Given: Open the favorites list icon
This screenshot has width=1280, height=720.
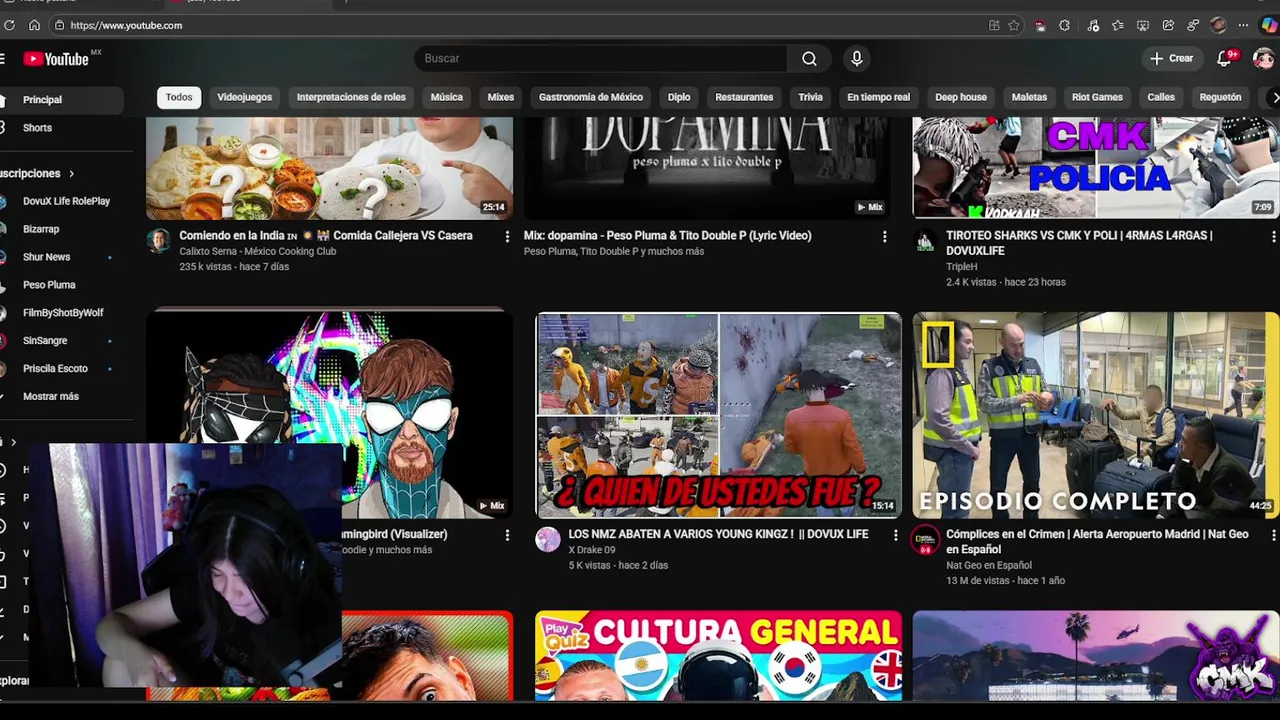Looking at the screenshot, I should [1117, 25].
